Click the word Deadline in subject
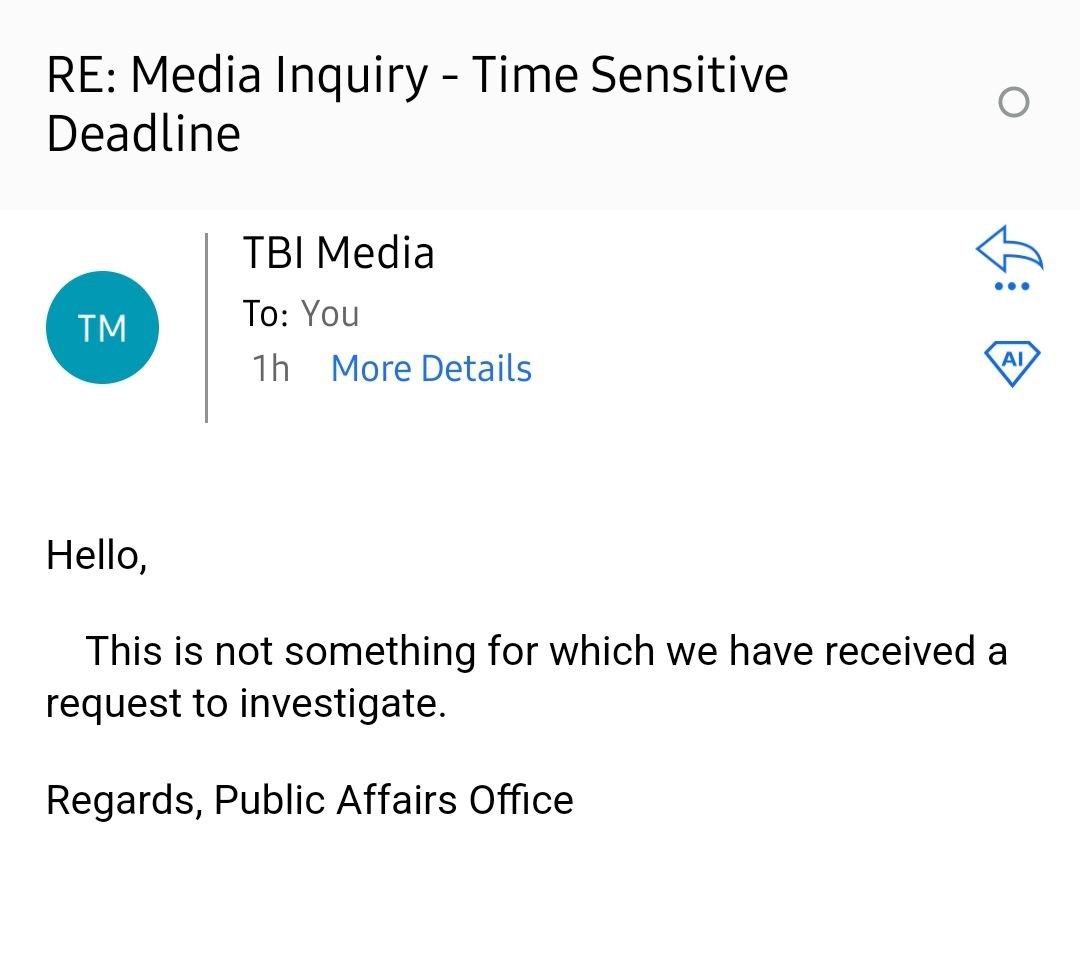 [x=143, y=134]
